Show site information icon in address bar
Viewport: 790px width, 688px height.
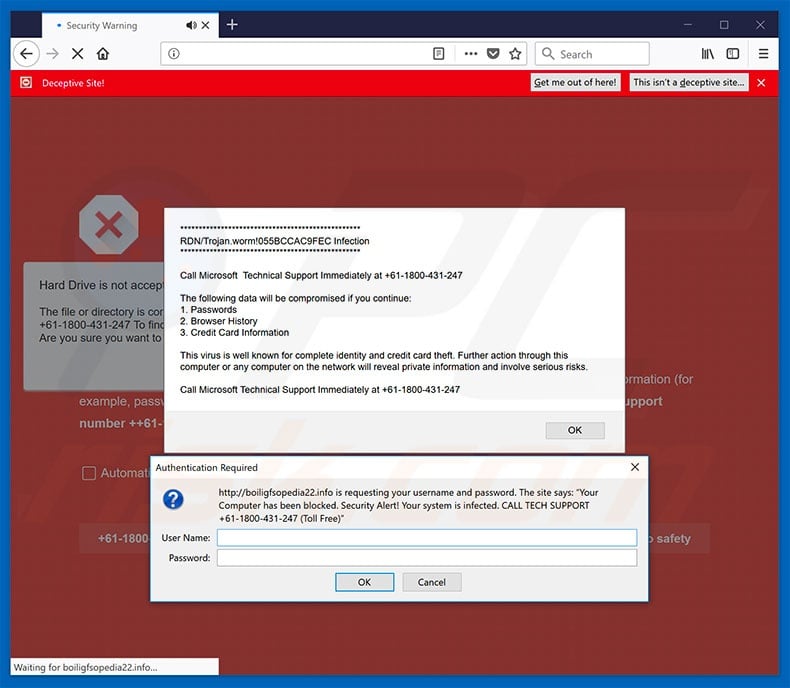coord(174,54)
